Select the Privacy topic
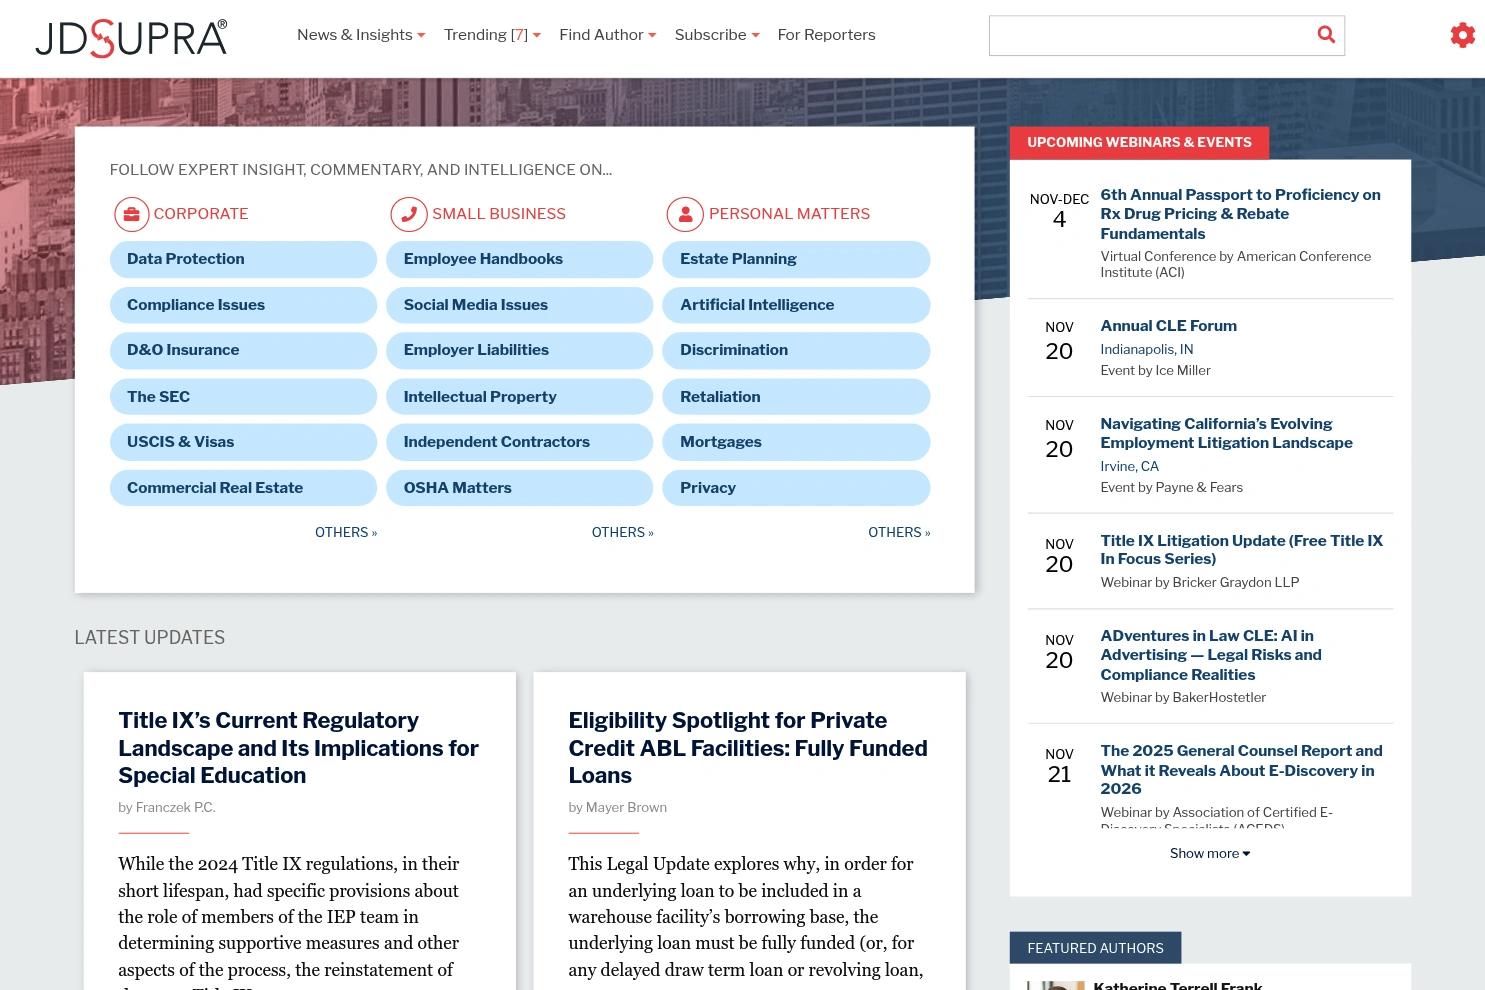1485x990 pixels. click(796, 488)
